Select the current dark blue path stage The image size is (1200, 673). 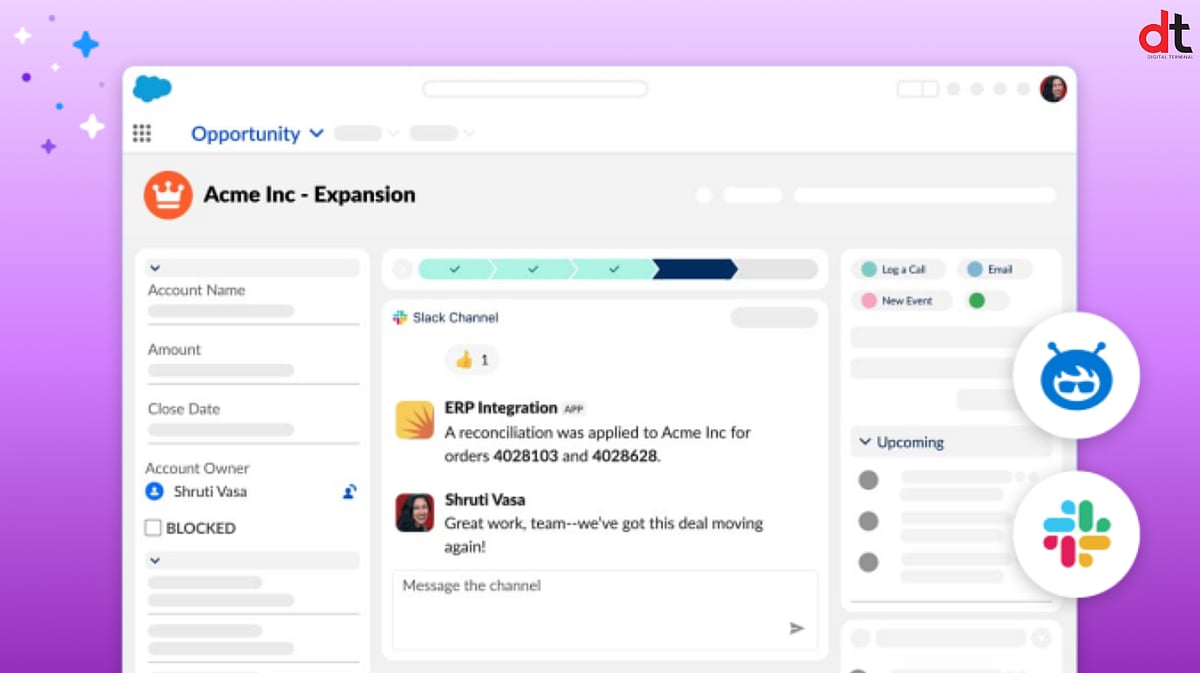click(695, 269)
